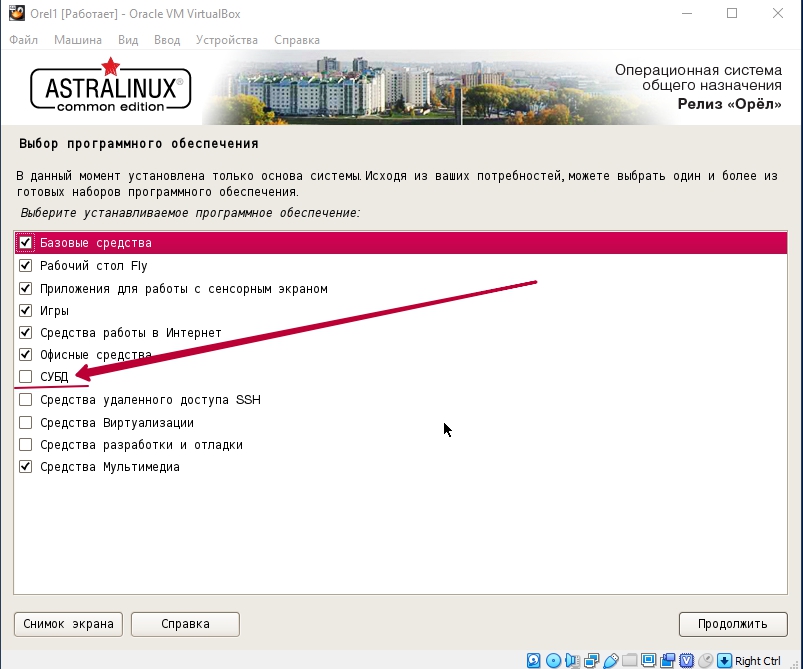Screen dimensions: 803x669
Task: Click the Рабочий стол Fly row text
Action: point(94,266)
